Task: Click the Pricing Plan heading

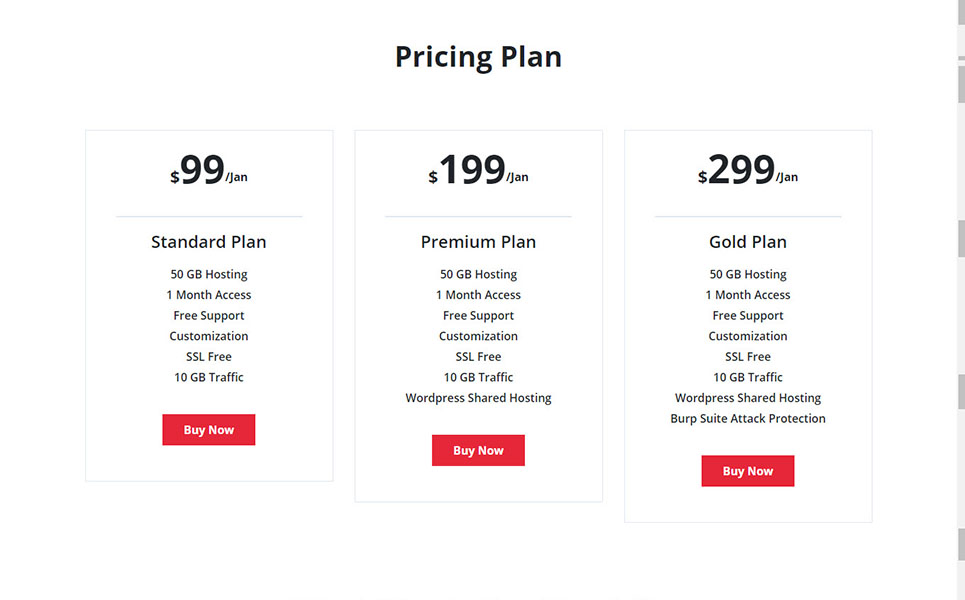Action: coord(478,57)
